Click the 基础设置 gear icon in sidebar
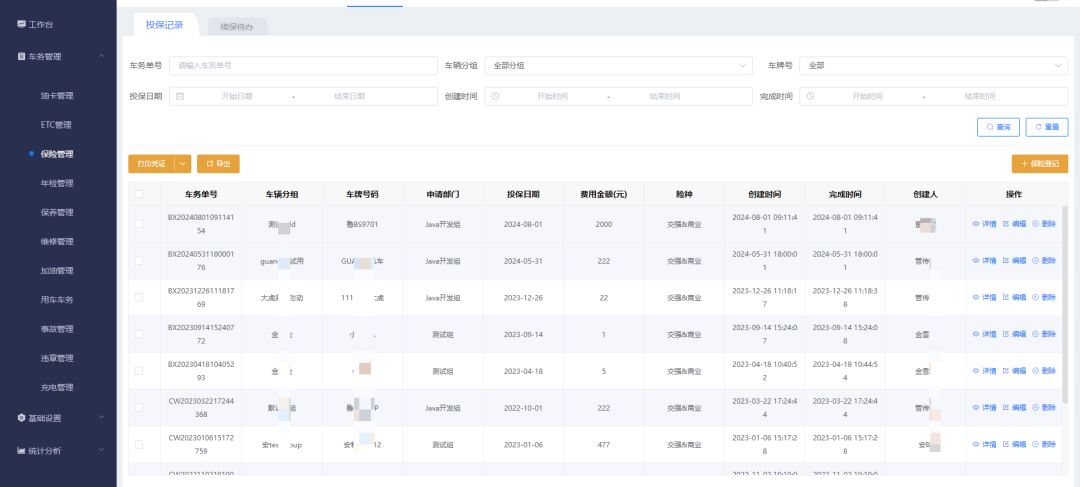The image size is (1080, 487). tap(21, 417)
